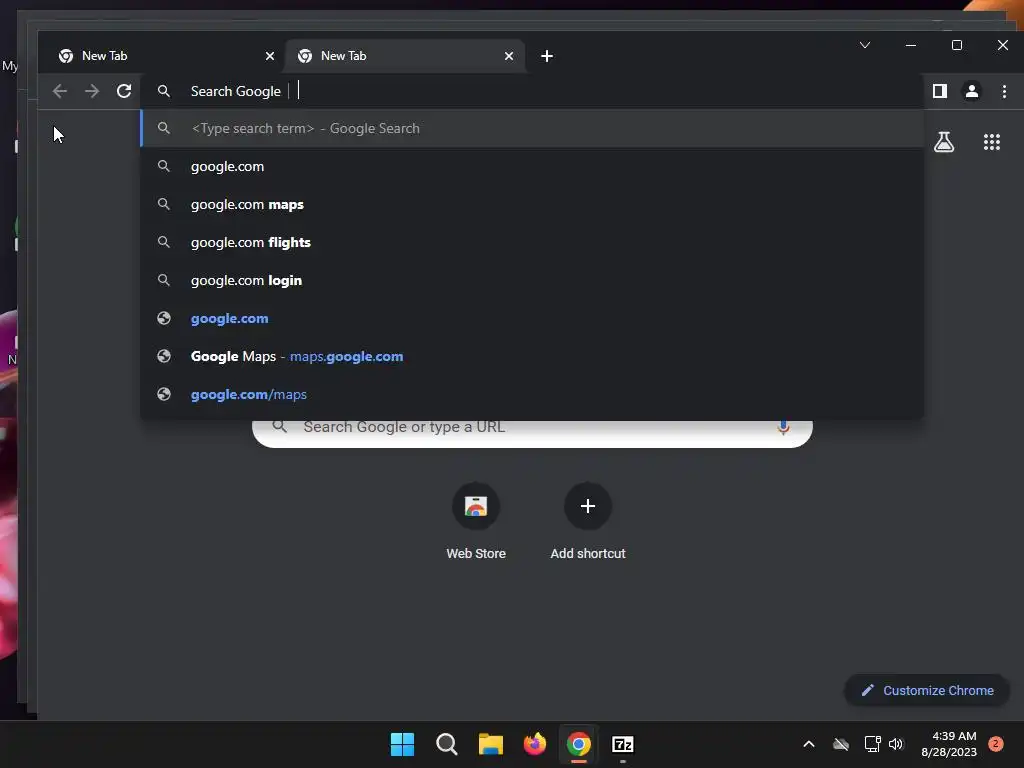Click the Chrome taskbar icon
The image size is (1024, 768).
click(579, 744)
